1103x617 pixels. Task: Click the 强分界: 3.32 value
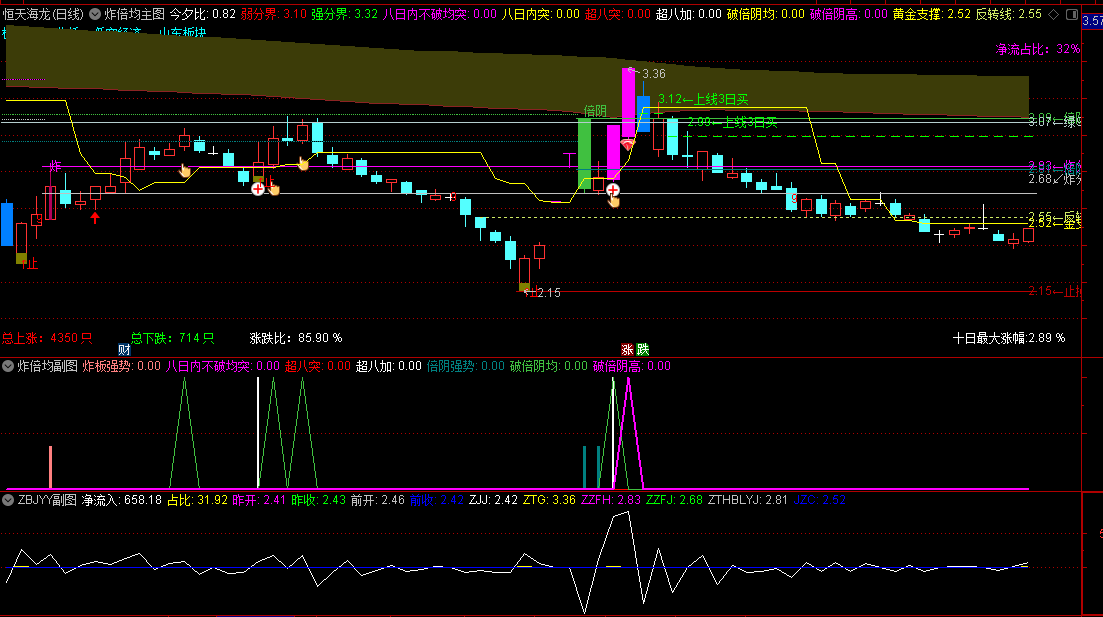[x=345, y=14]
